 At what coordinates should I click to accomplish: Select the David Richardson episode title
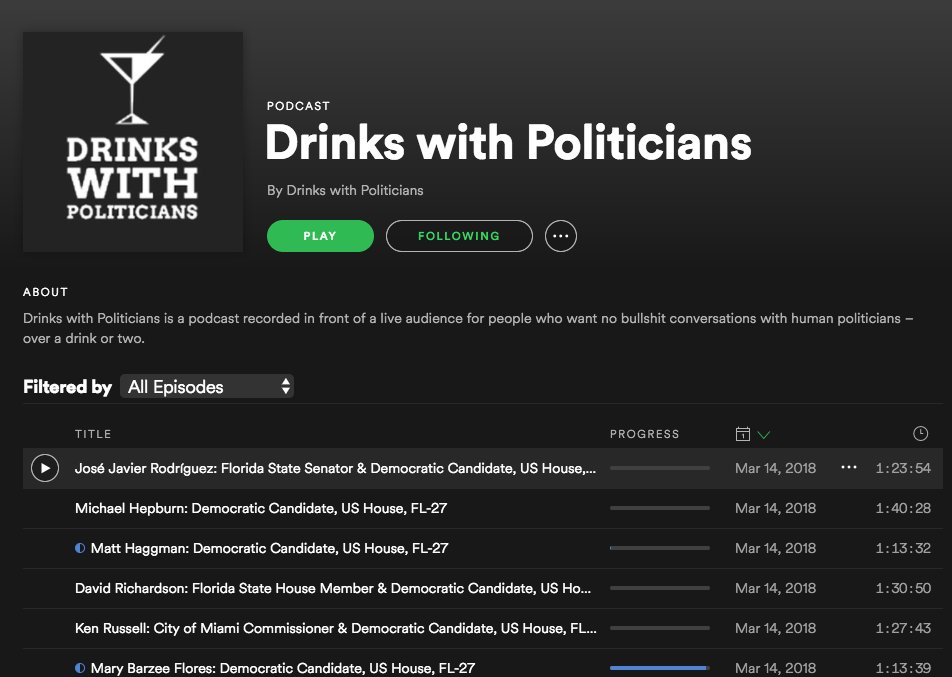tap(333, 588)
